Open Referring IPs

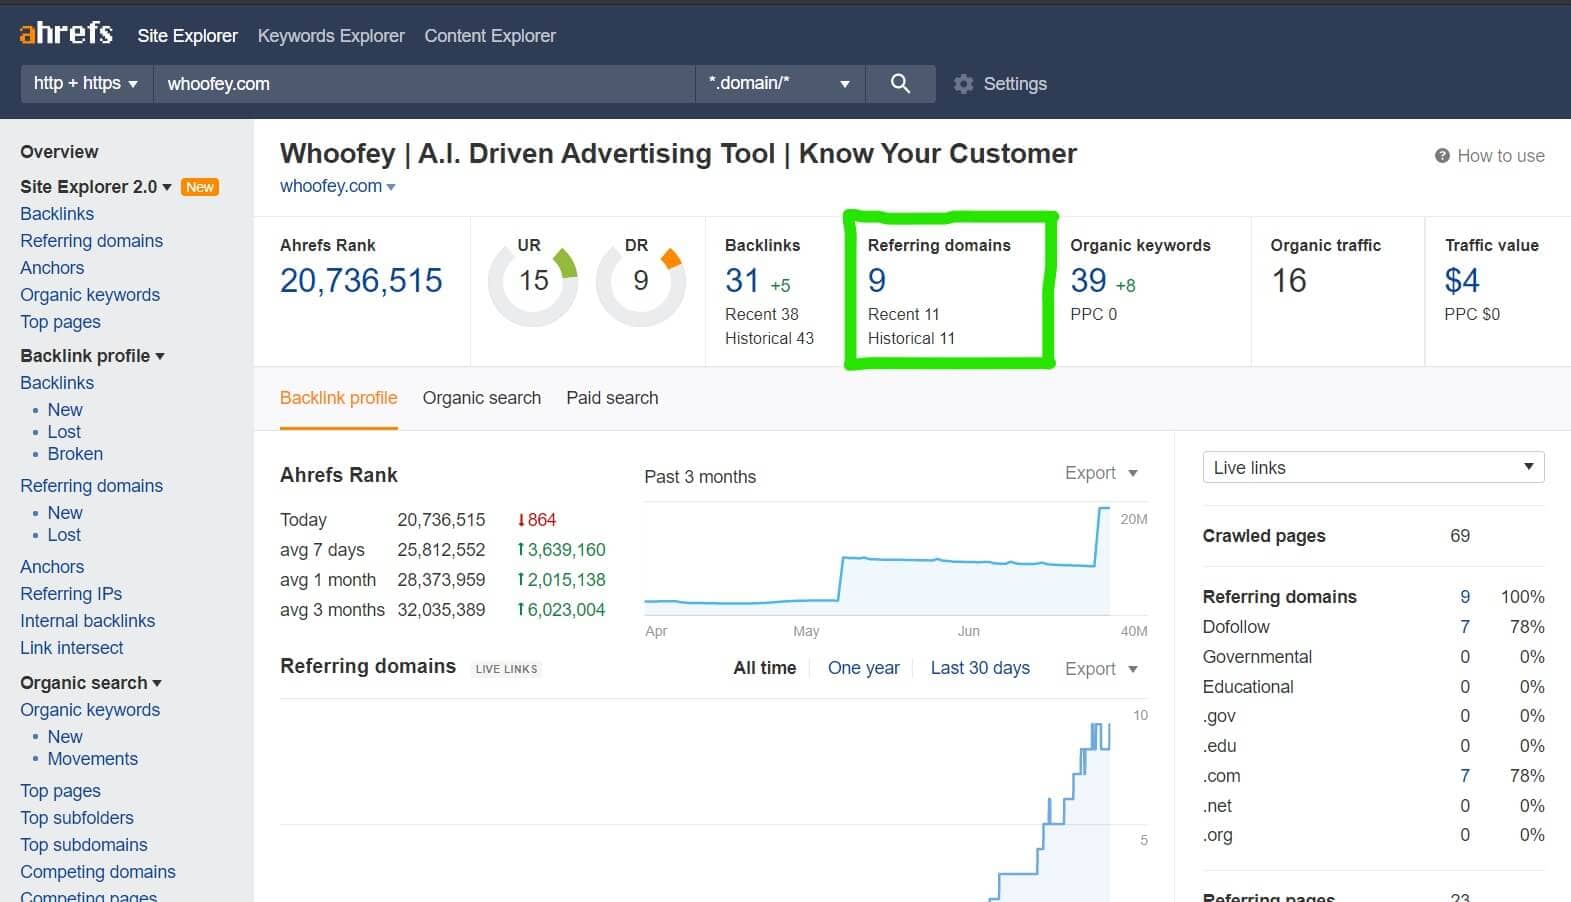(x=71, y=594)
